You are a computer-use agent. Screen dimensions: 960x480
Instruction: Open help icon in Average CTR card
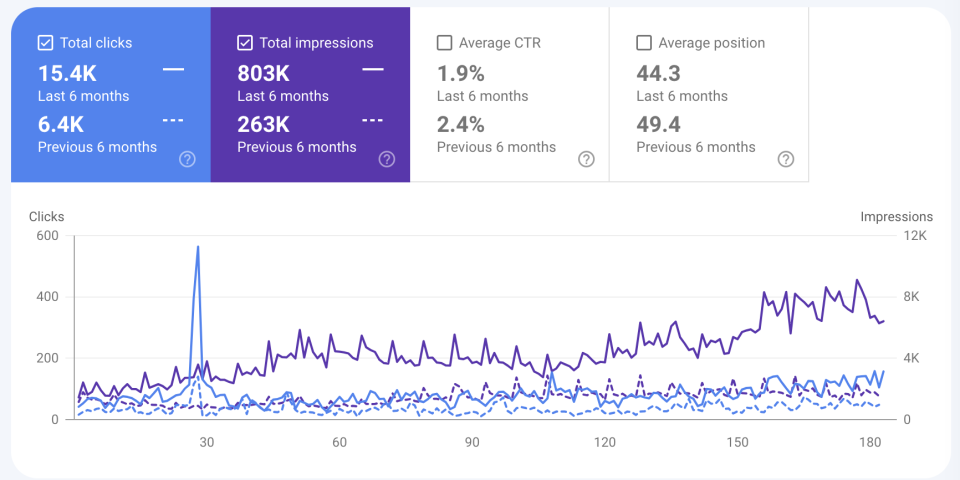pos(587,159)
